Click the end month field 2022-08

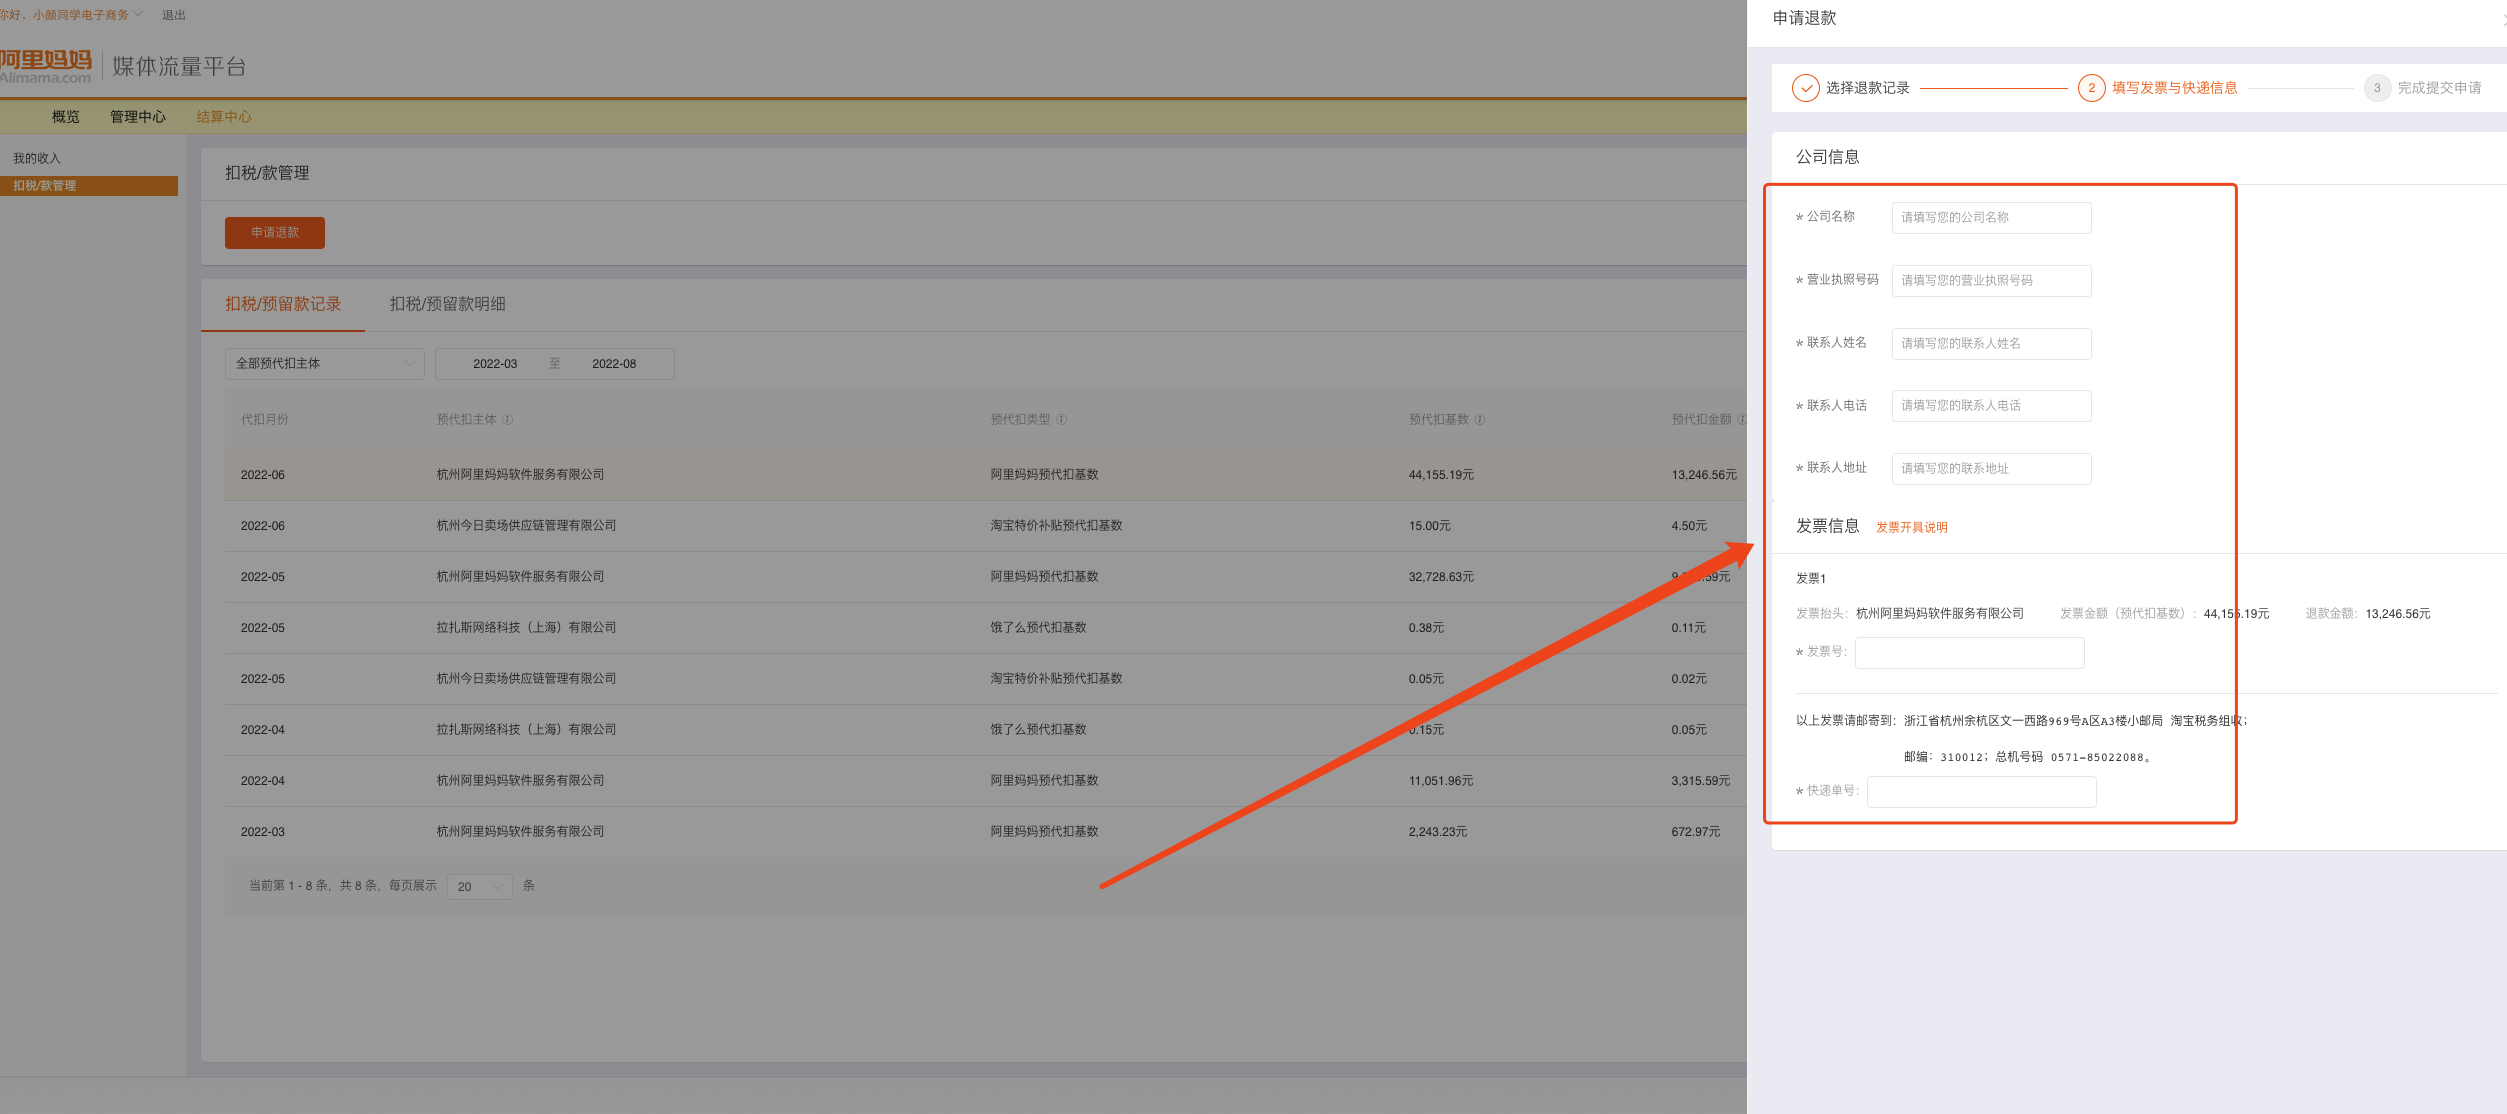[614, 364]
